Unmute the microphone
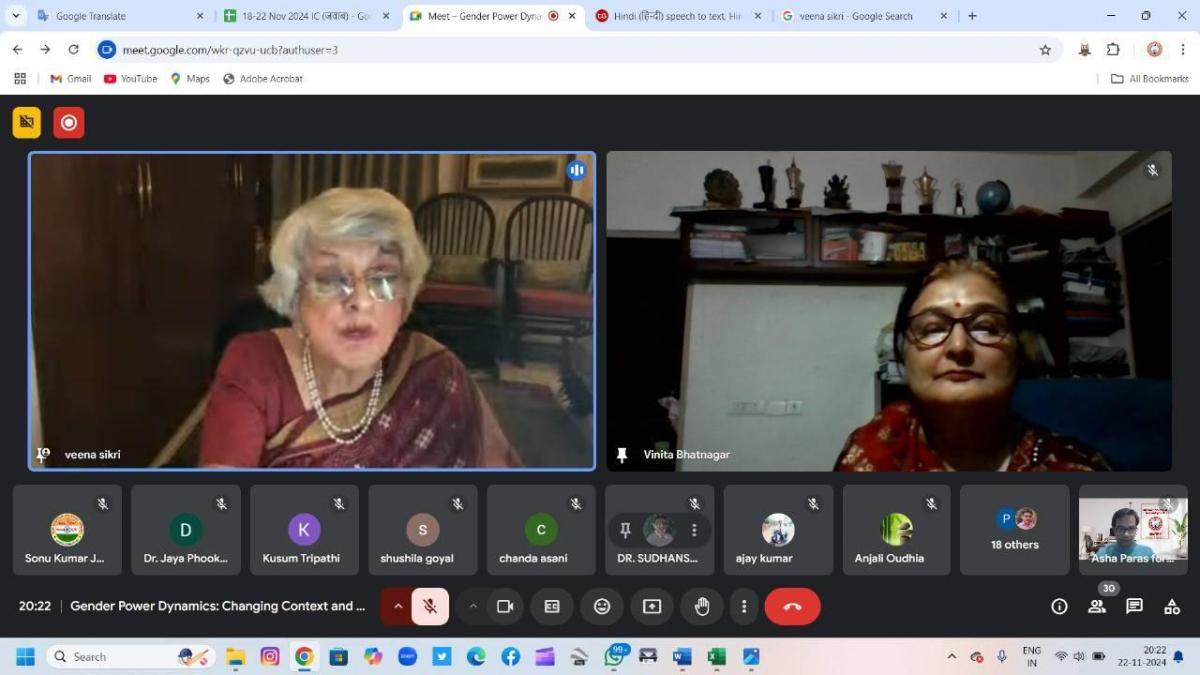This screenshot has width=1200, height=675. click(430, 606)
